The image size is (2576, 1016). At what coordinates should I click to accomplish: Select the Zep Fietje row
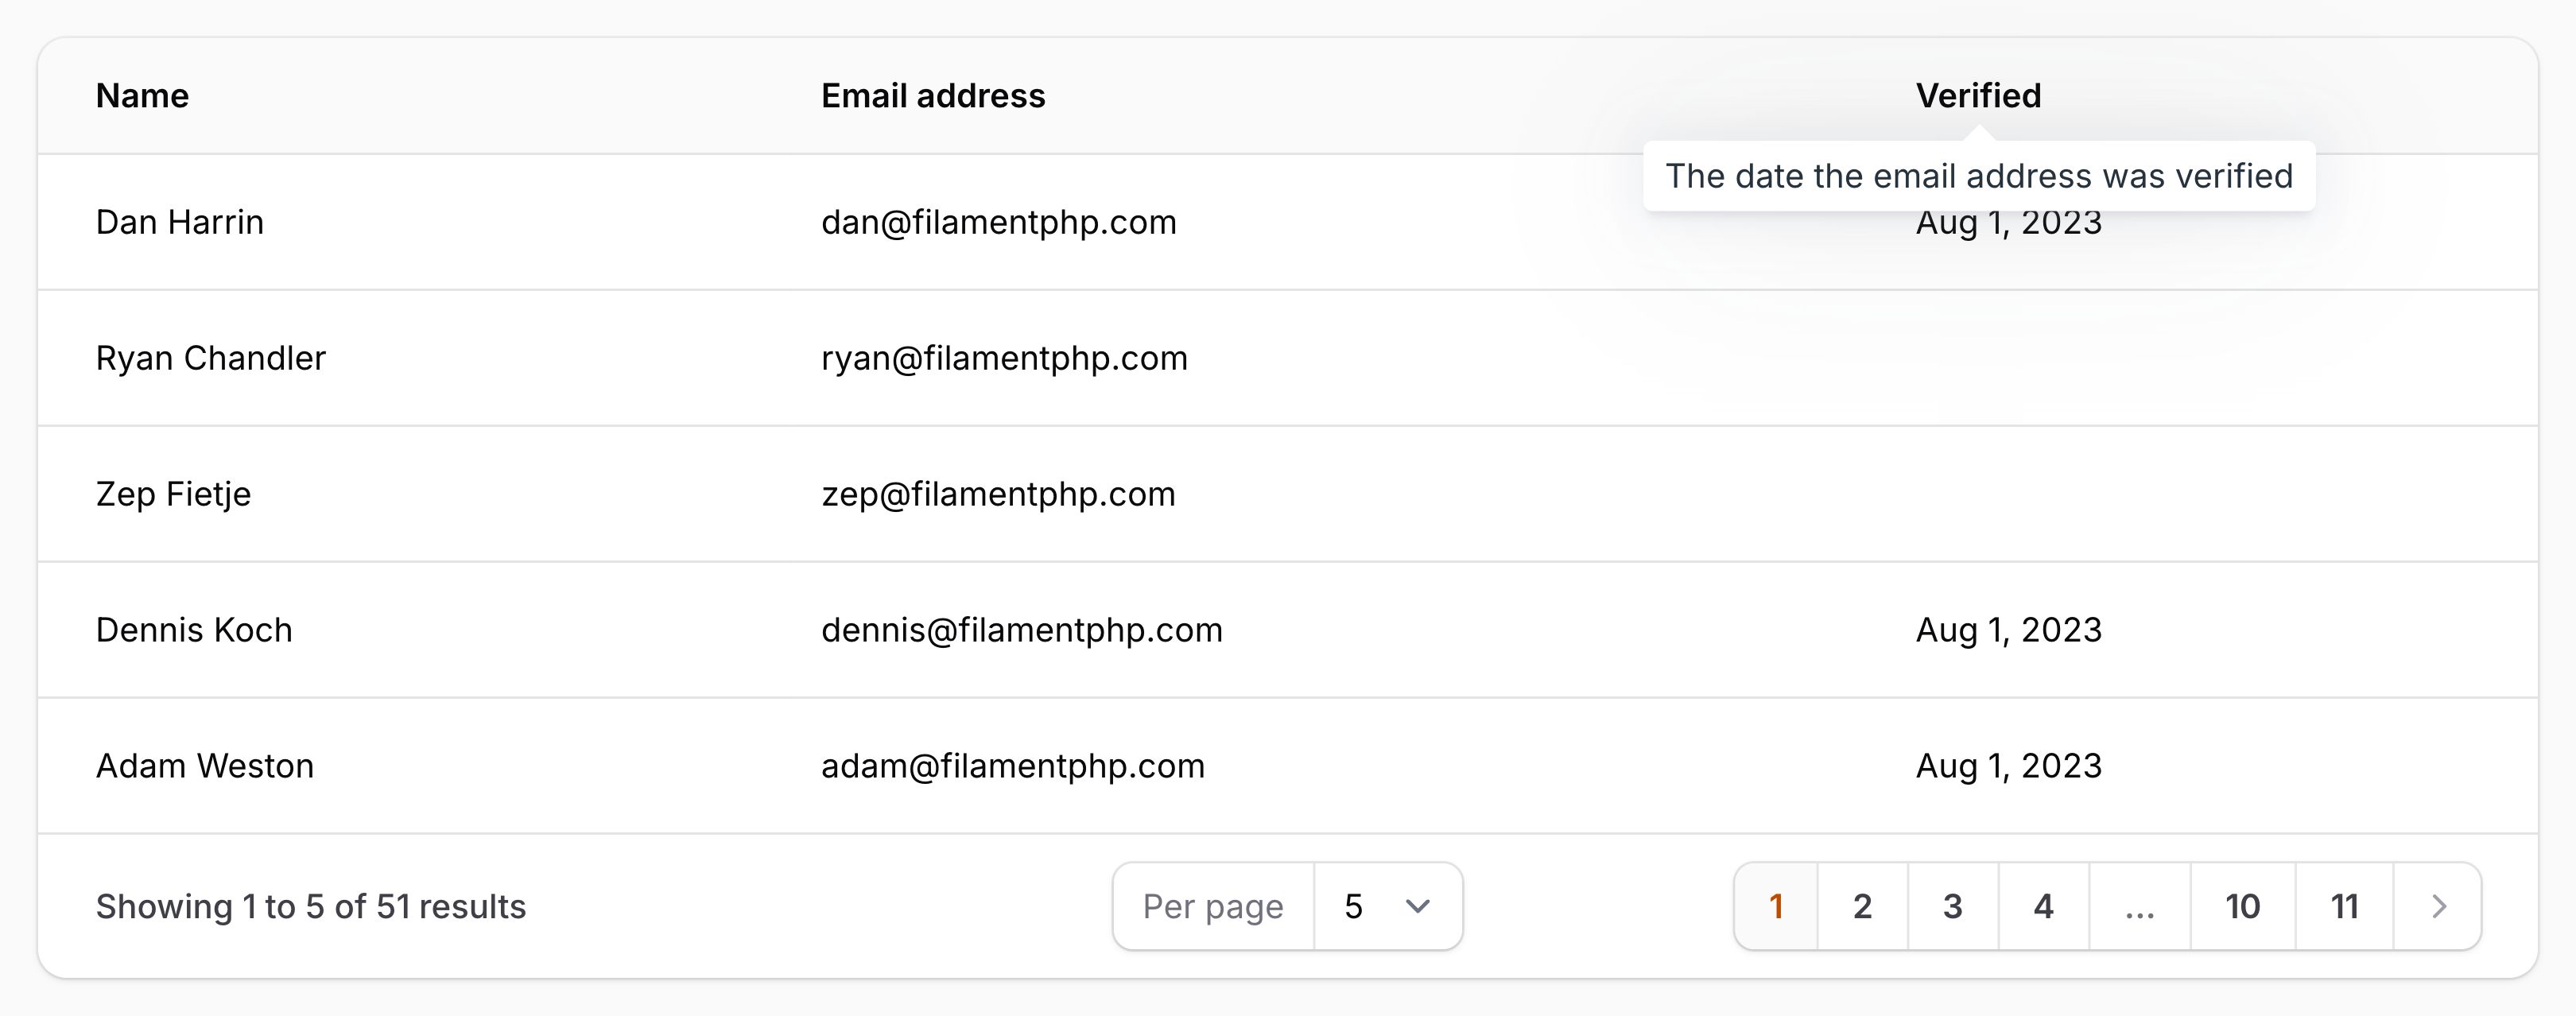[x=1288, y=494]
